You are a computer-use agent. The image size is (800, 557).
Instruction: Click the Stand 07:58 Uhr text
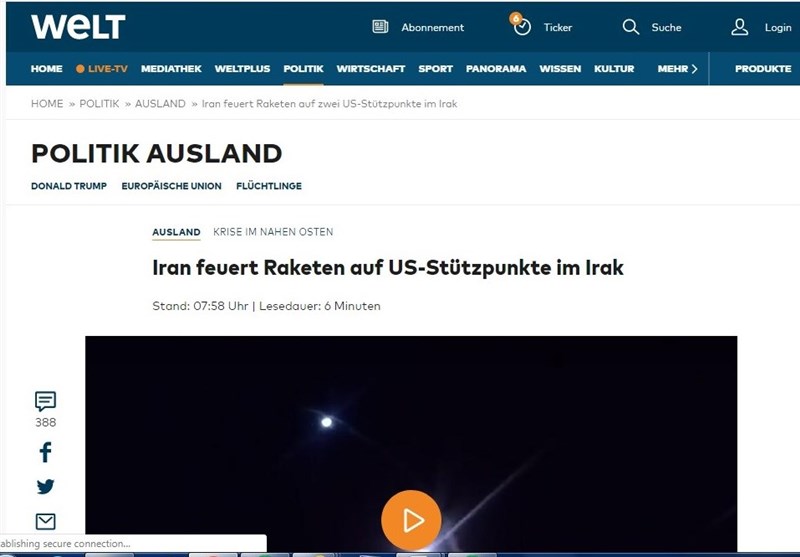click(200, 306)
